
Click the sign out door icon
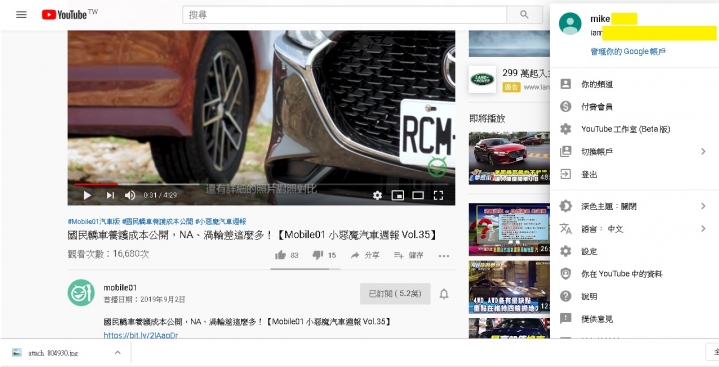pyautogui.click(x=566, y=174)
